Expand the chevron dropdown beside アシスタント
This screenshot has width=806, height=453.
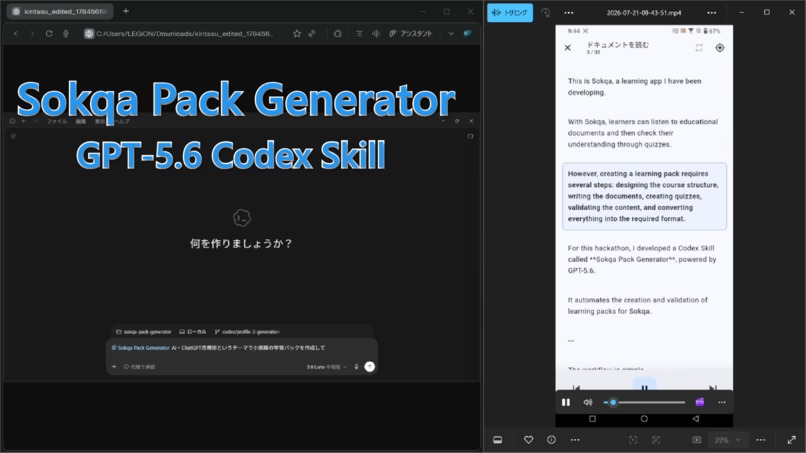[x=451, y=33]
